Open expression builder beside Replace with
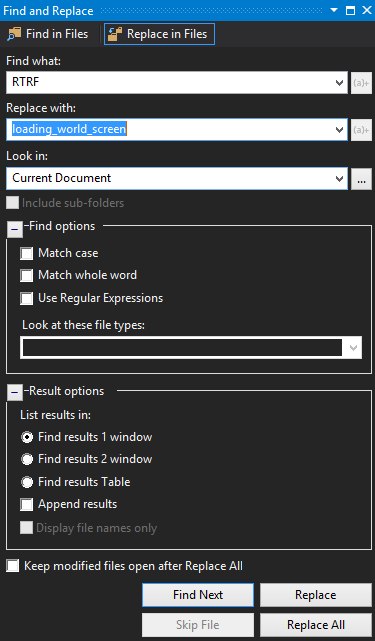 coord(361,130)
